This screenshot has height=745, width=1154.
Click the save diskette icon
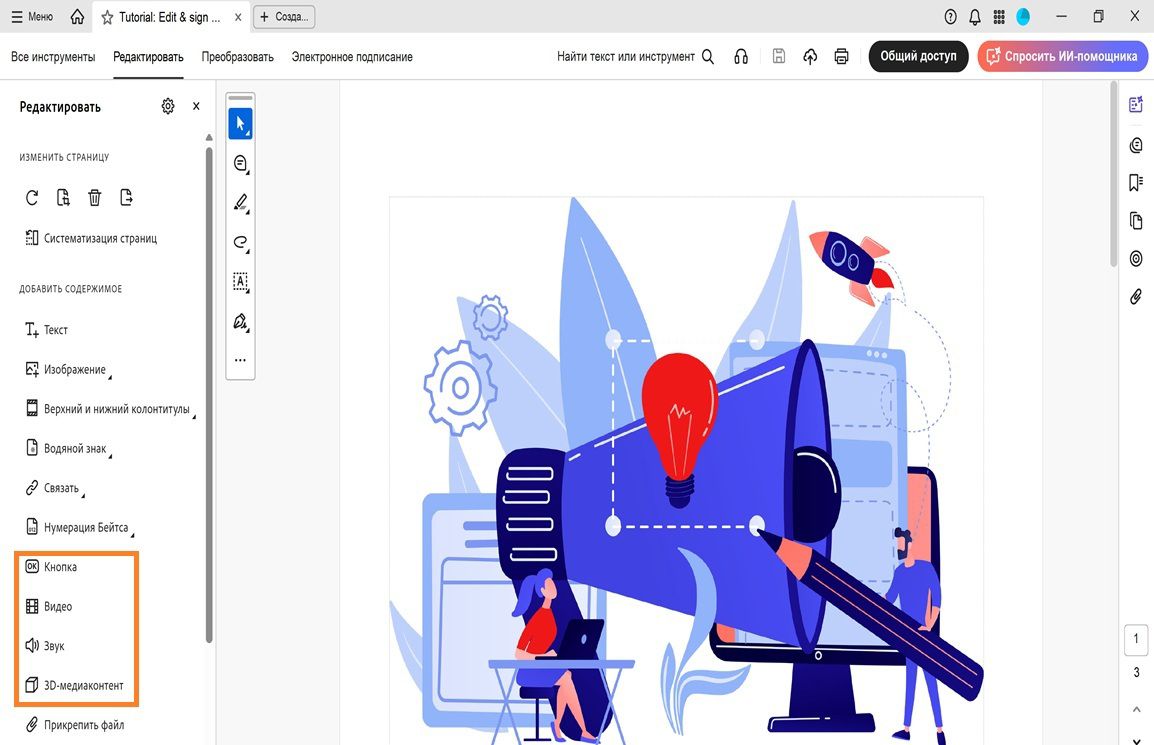coord(779,56)
